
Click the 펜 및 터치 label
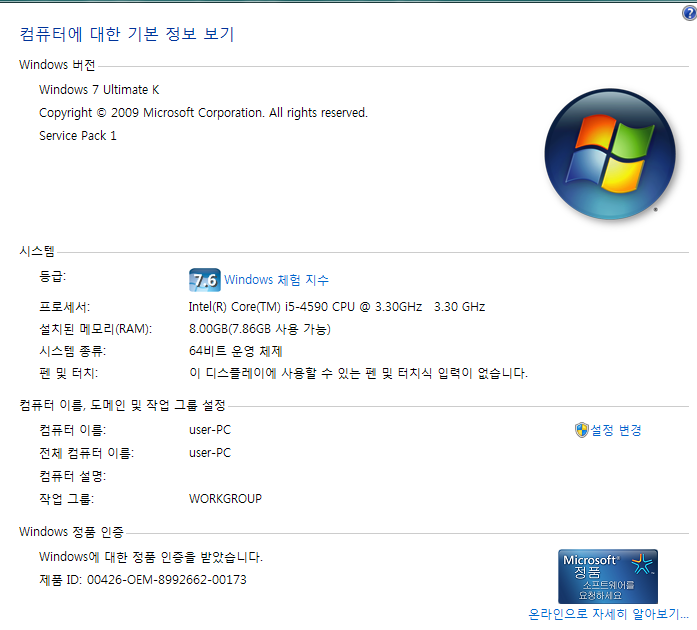click(68, 373)
